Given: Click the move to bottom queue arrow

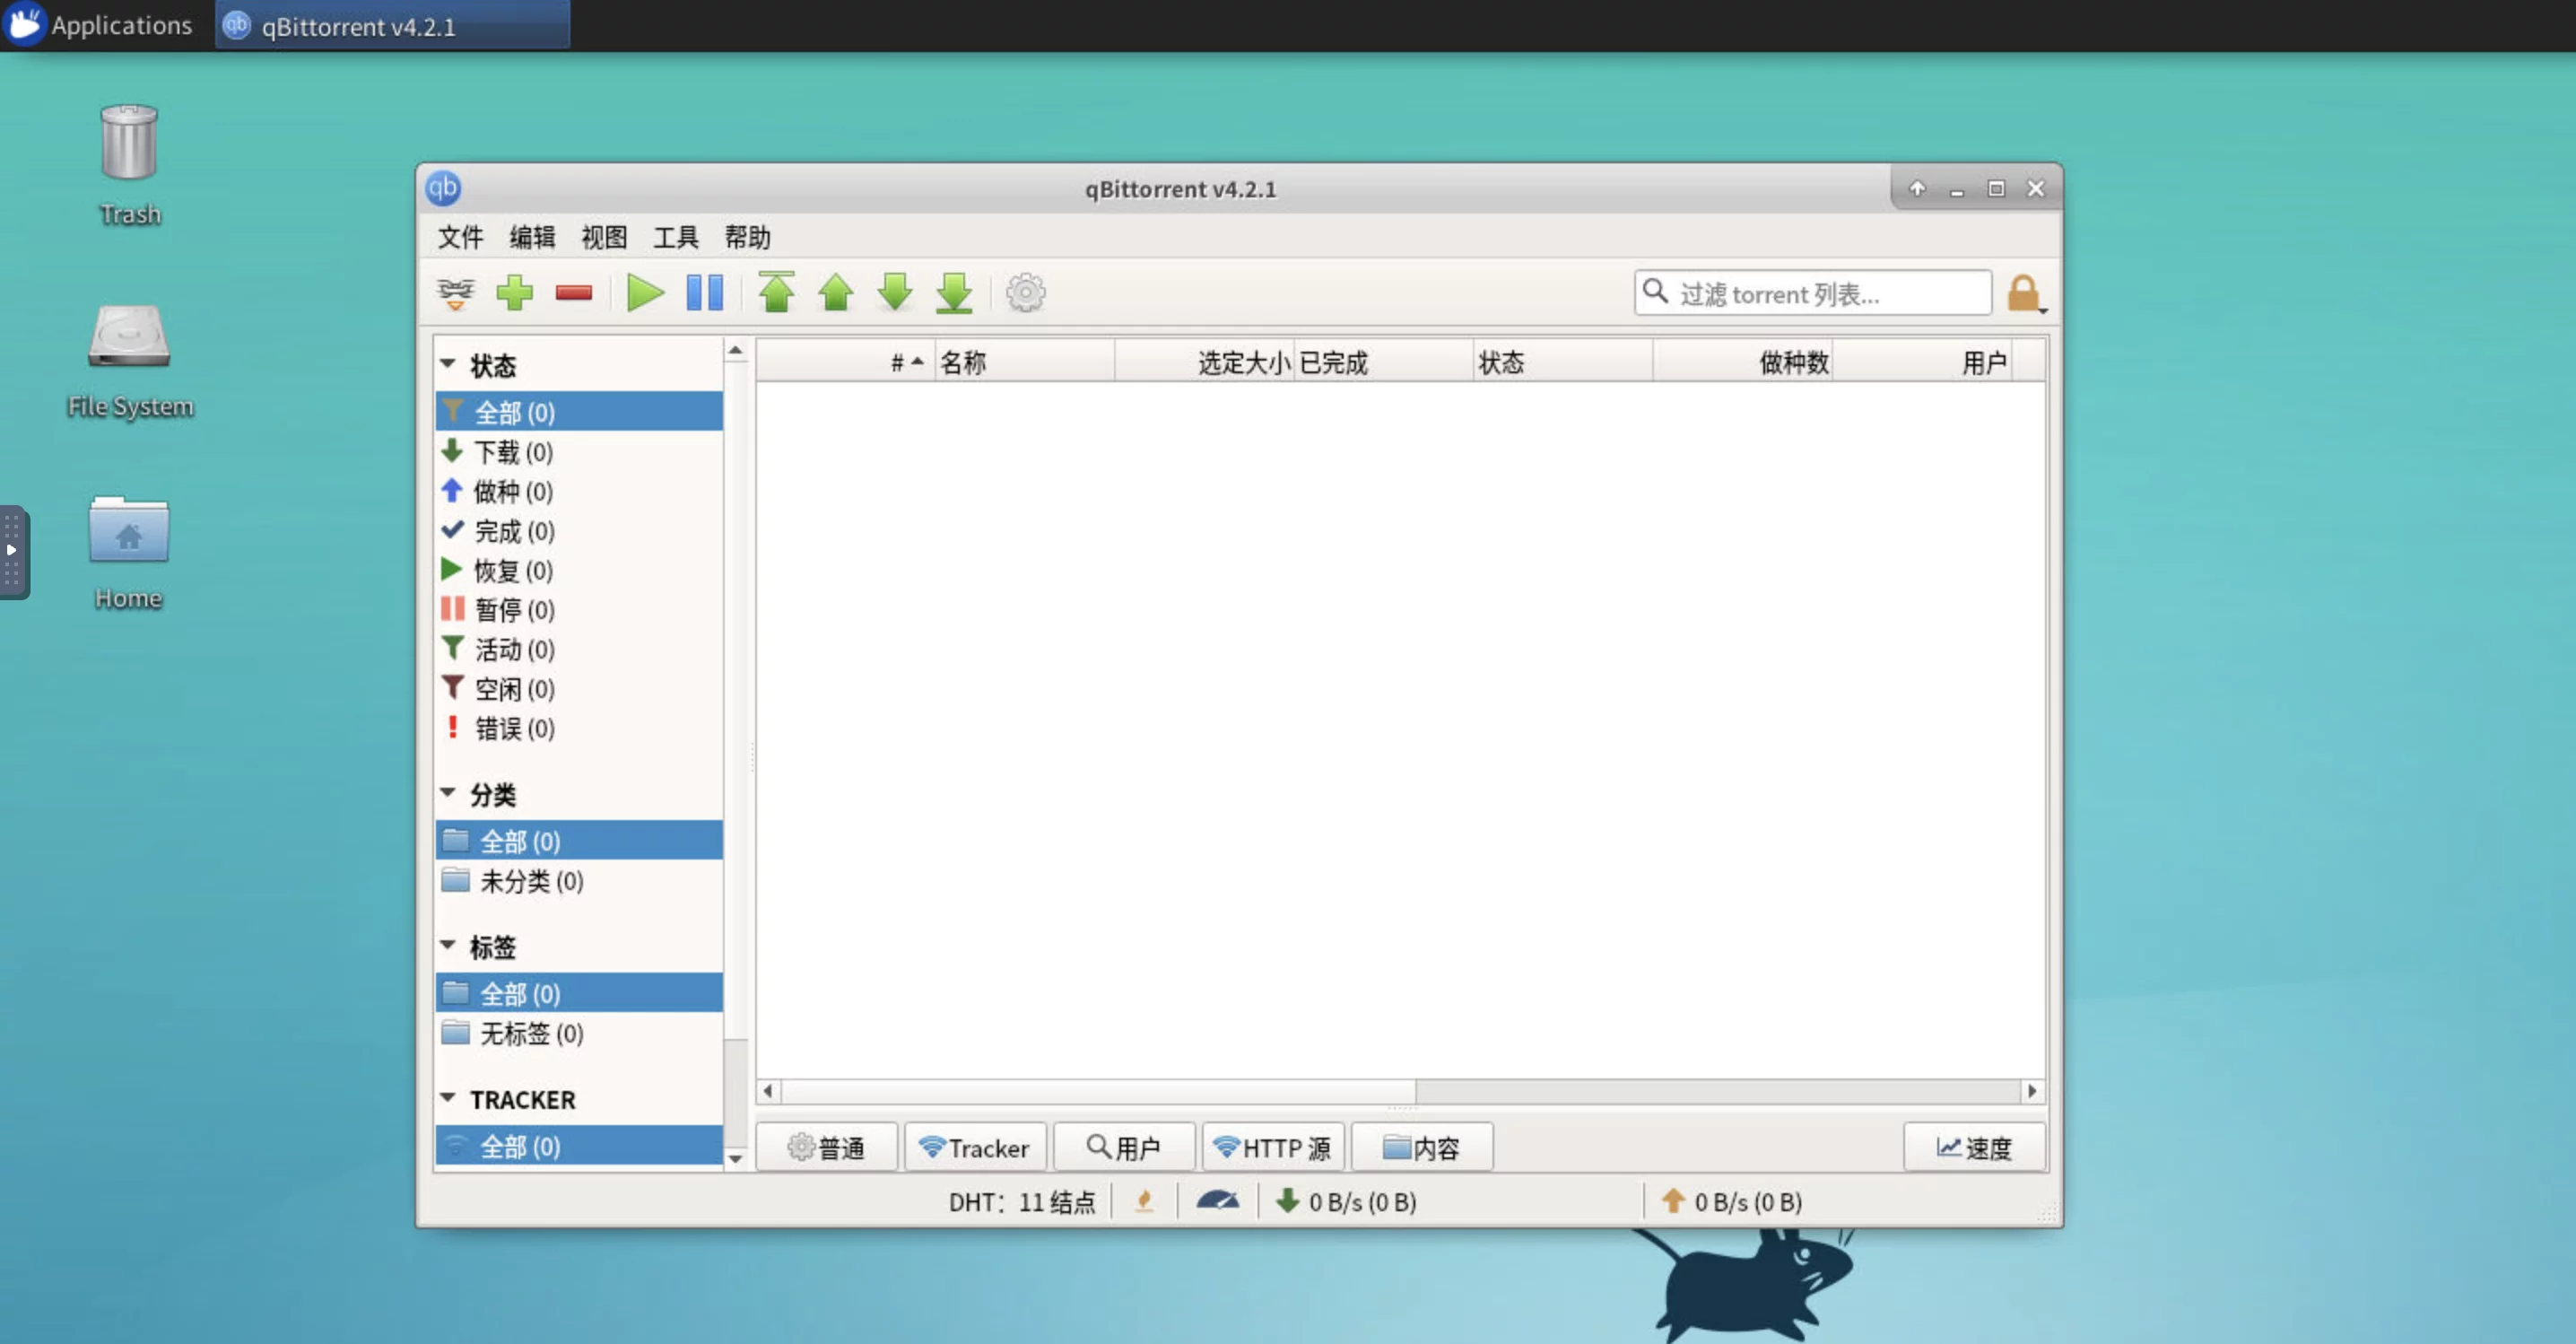Looking at the screenshot, I should [954, 293].
